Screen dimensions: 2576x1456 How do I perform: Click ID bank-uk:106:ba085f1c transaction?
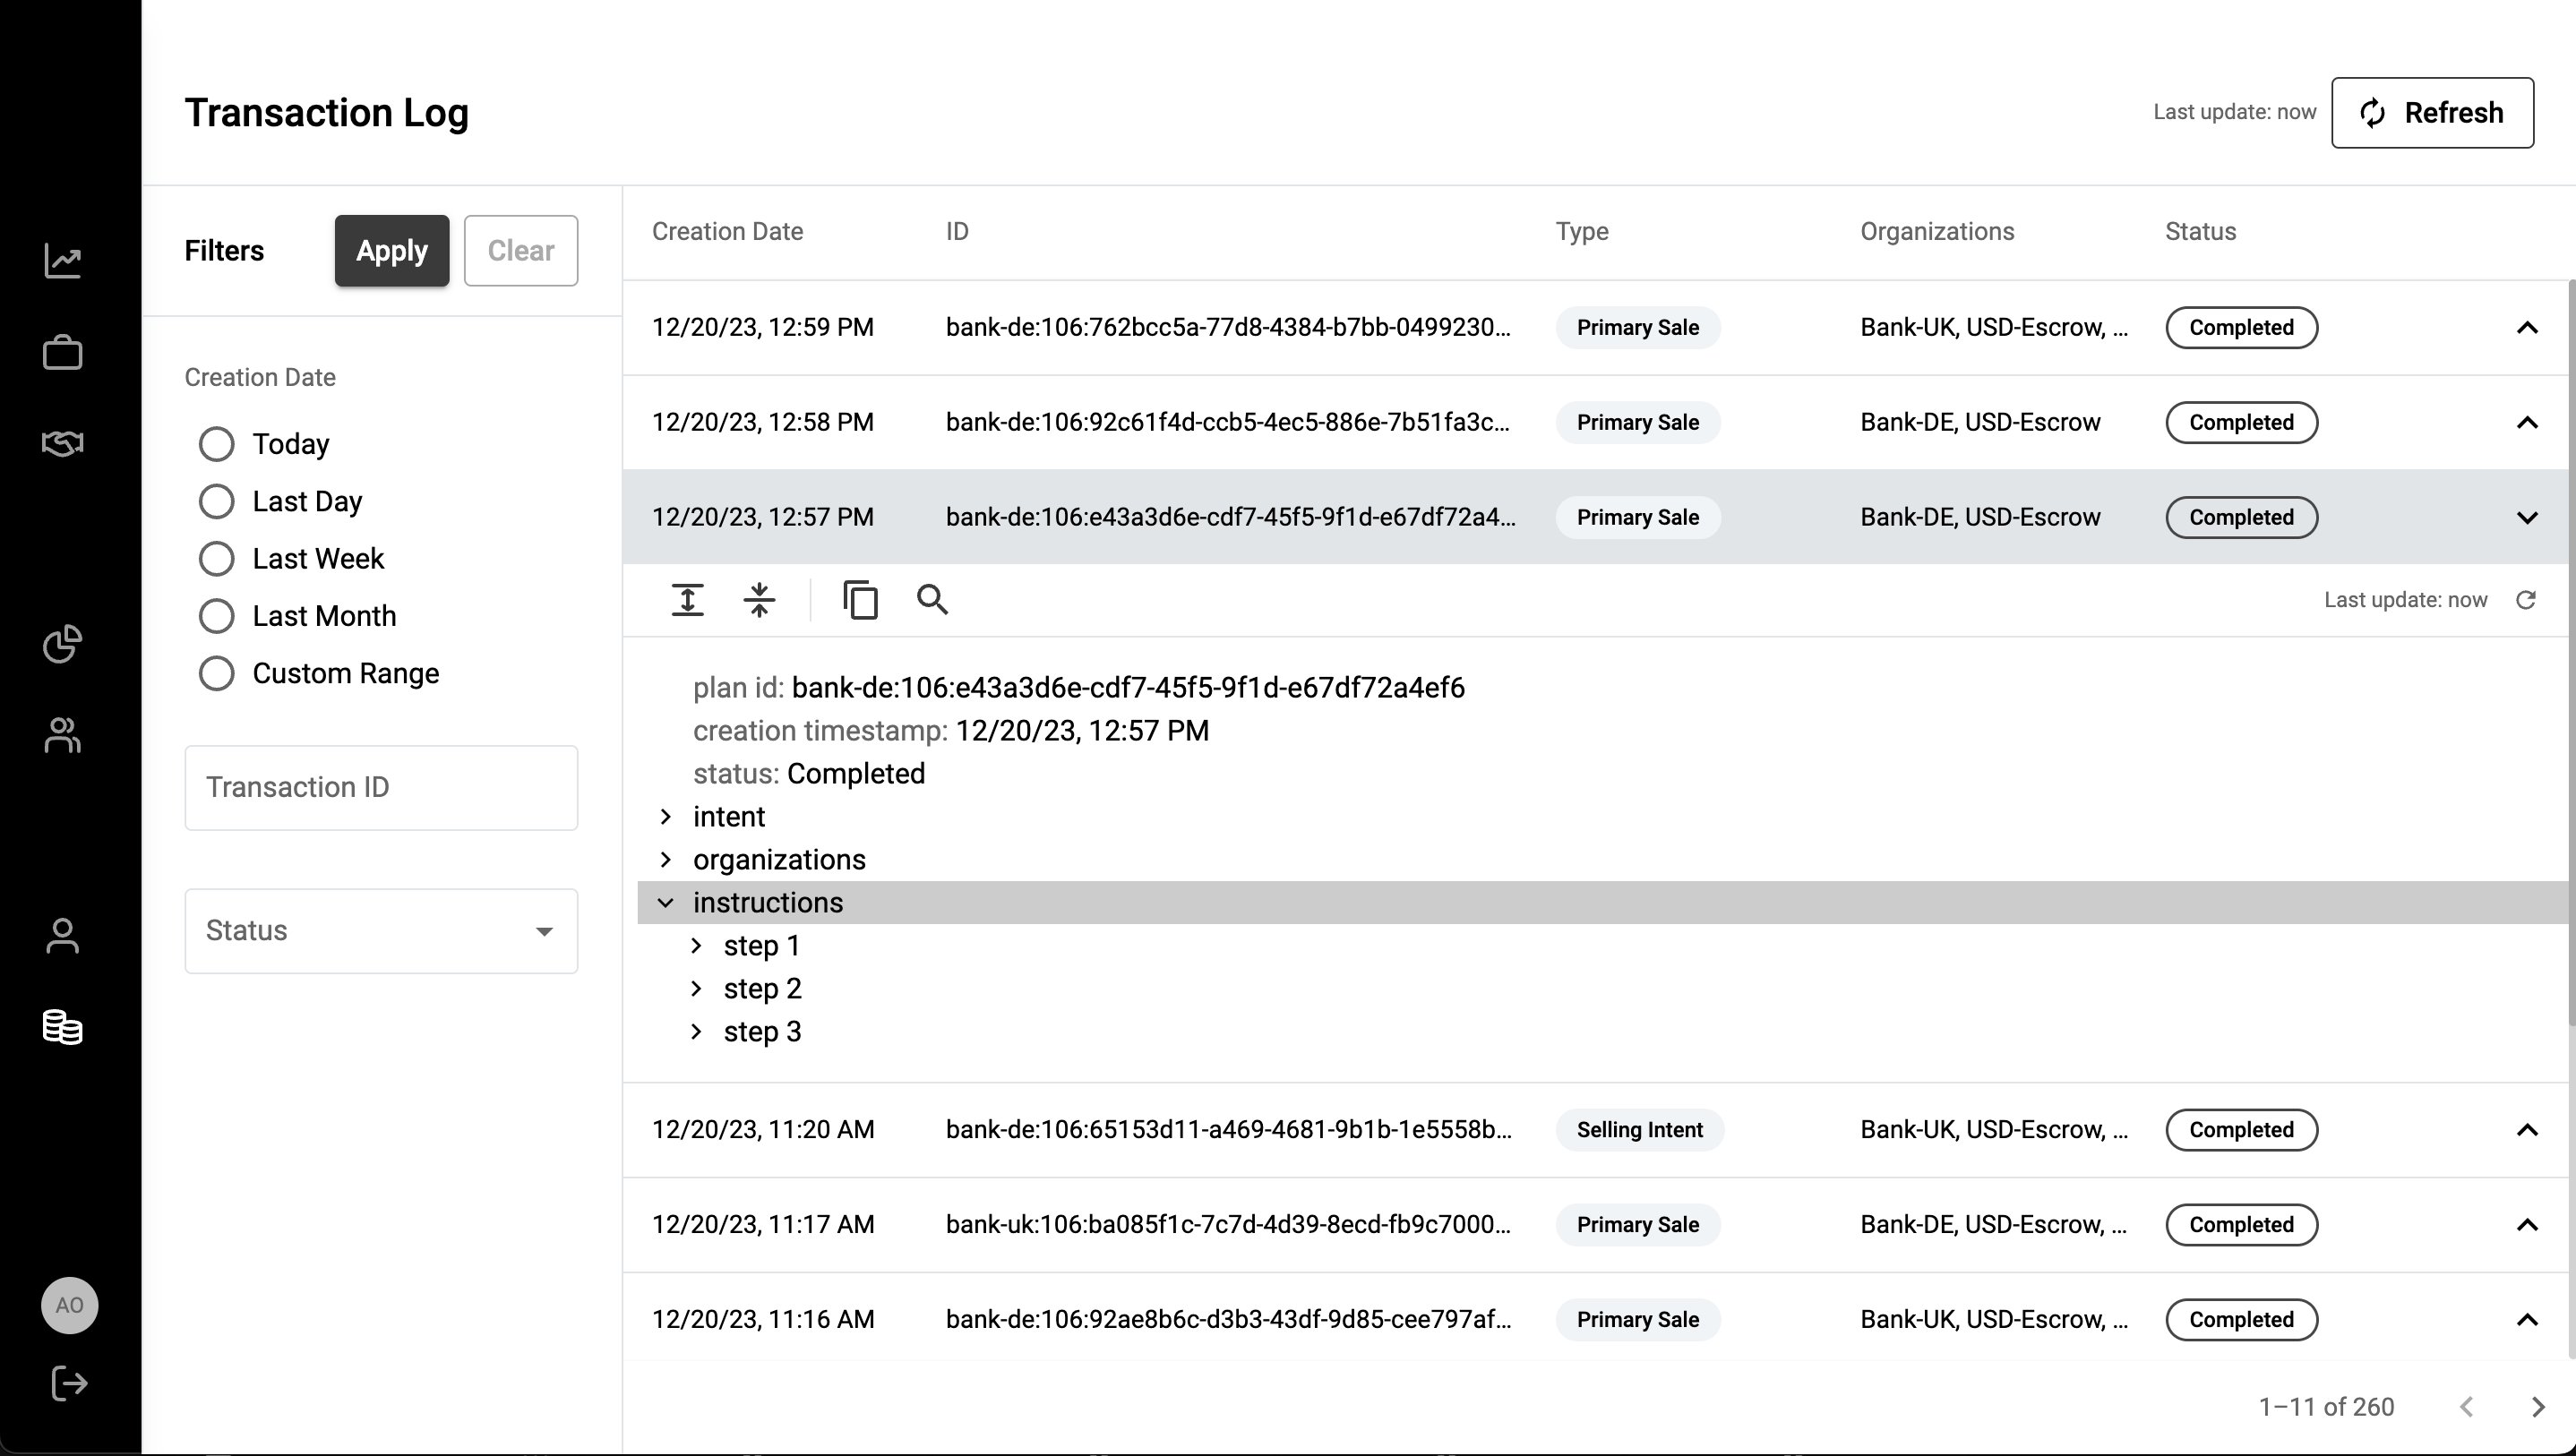(1228, 1225)
